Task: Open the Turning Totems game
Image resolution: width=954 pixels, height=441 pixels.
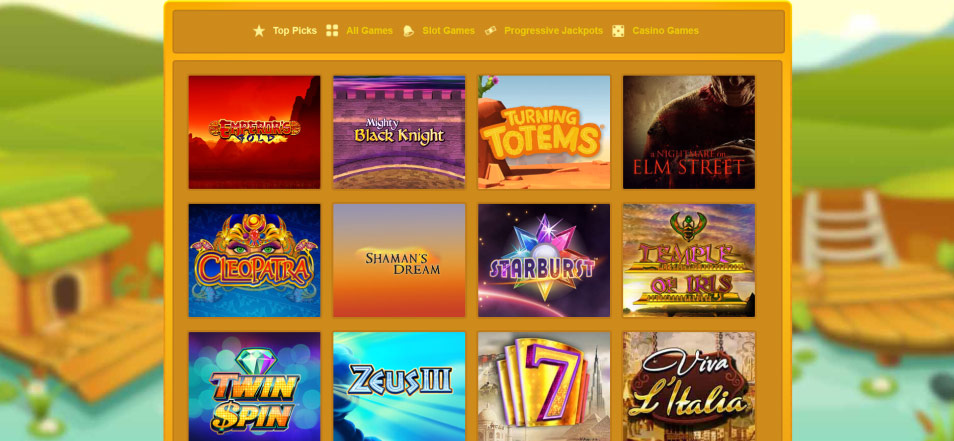Action: coord(544,132)
